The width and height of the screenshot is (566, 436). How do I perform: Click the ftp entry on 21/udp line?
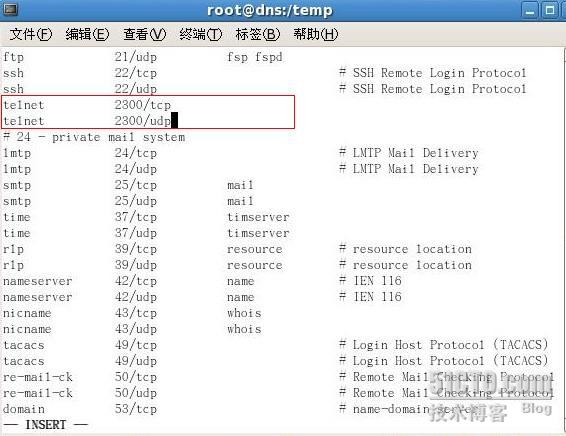click(13, 57)
